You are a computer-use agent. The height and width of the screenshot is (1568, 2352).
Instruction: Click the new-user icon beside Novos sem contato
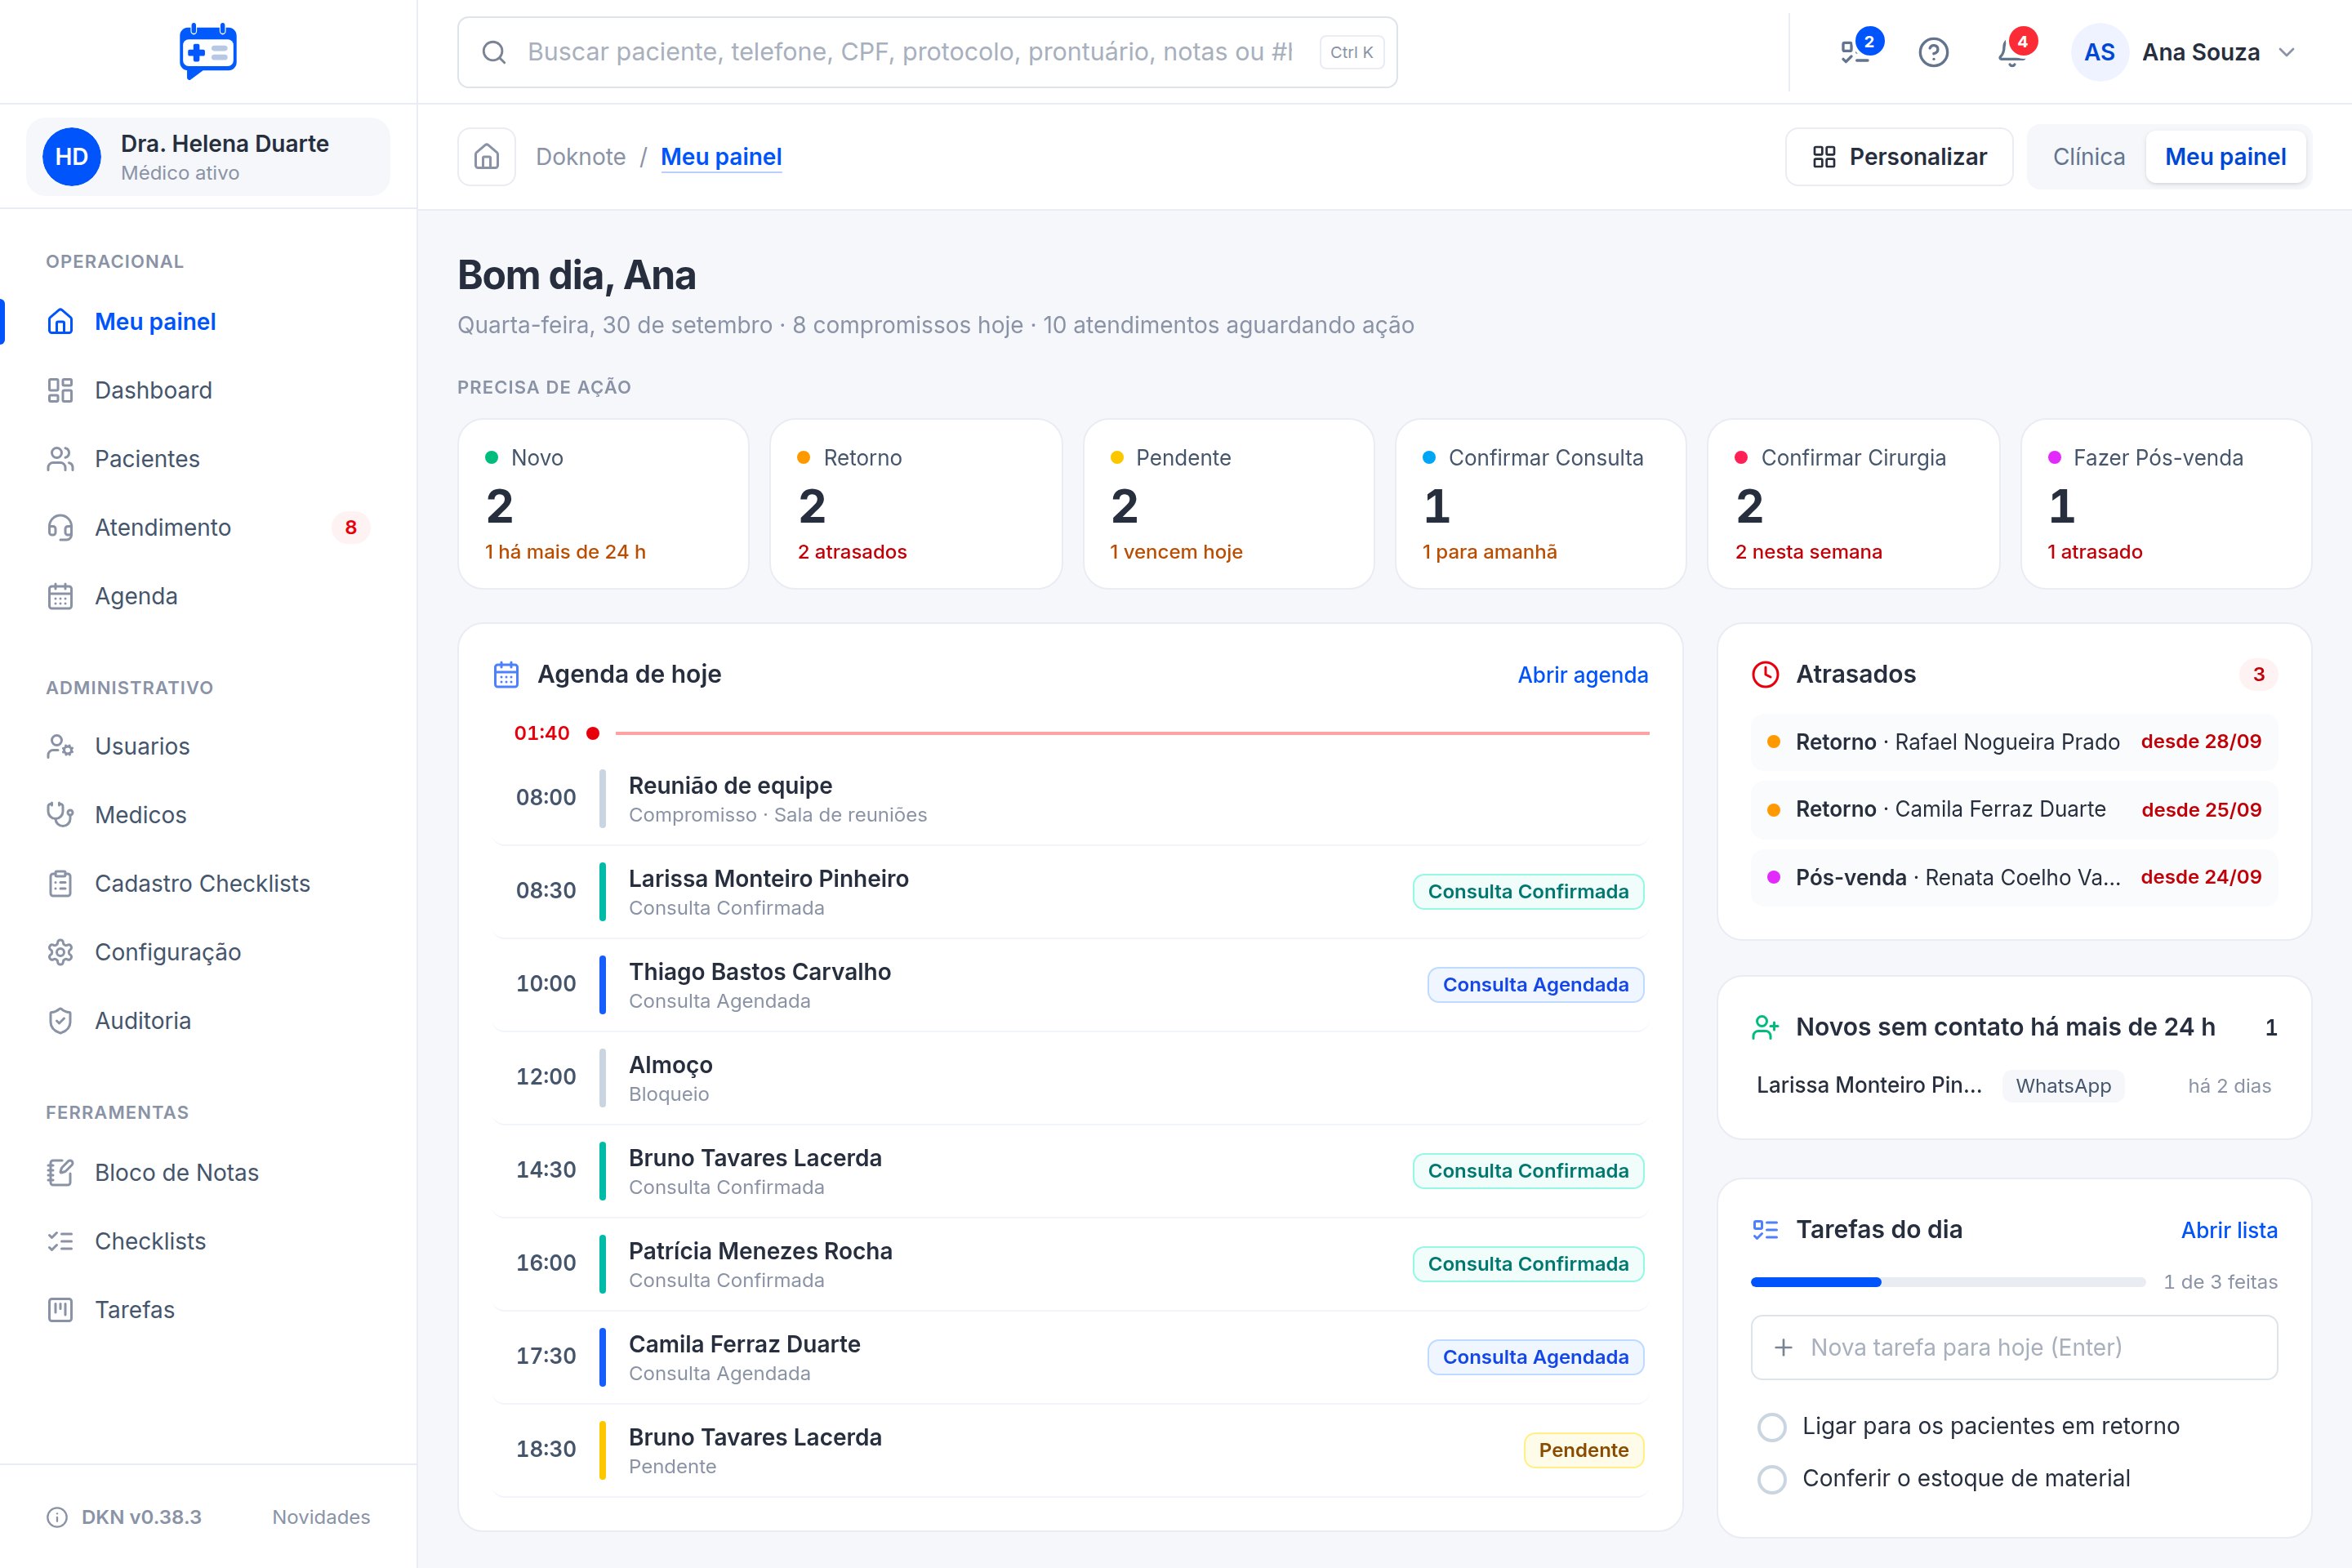1765,1027
